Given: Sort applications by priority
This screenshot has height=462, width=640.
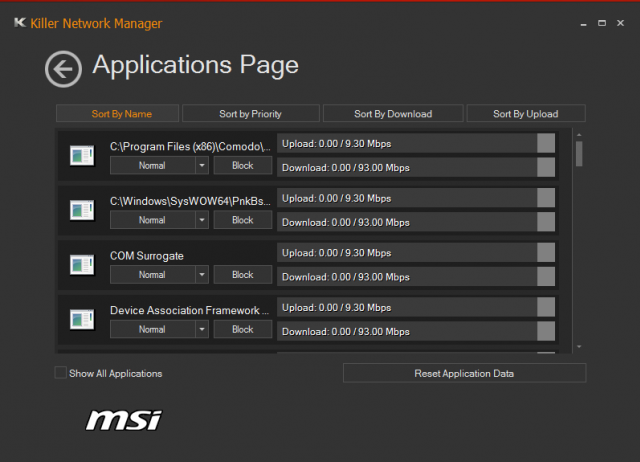Looking at the screenshot, I should coord(251,113).
